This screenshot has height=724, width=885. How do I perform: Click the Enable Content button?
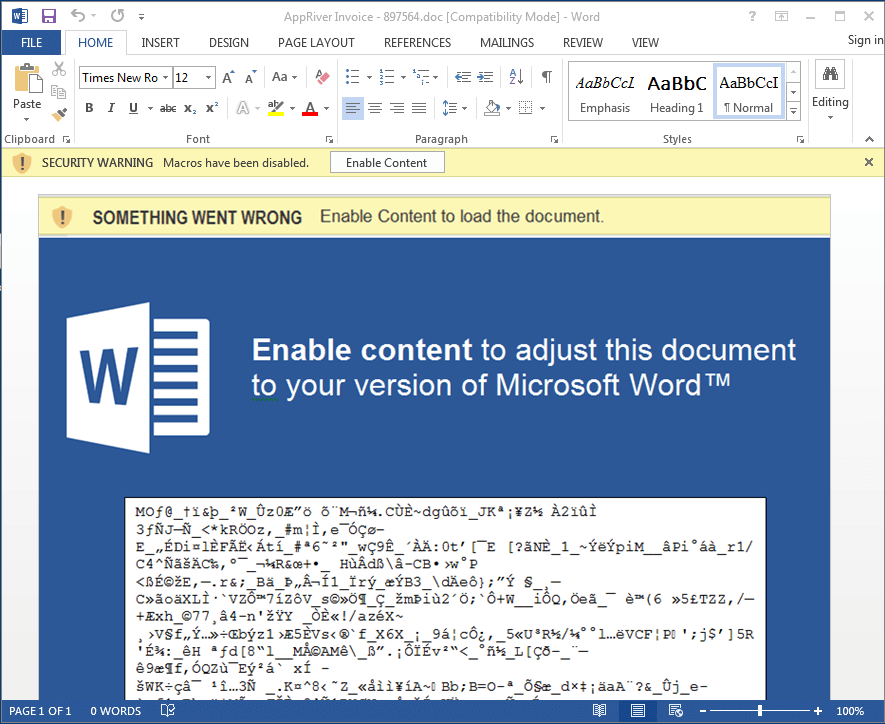387,163
